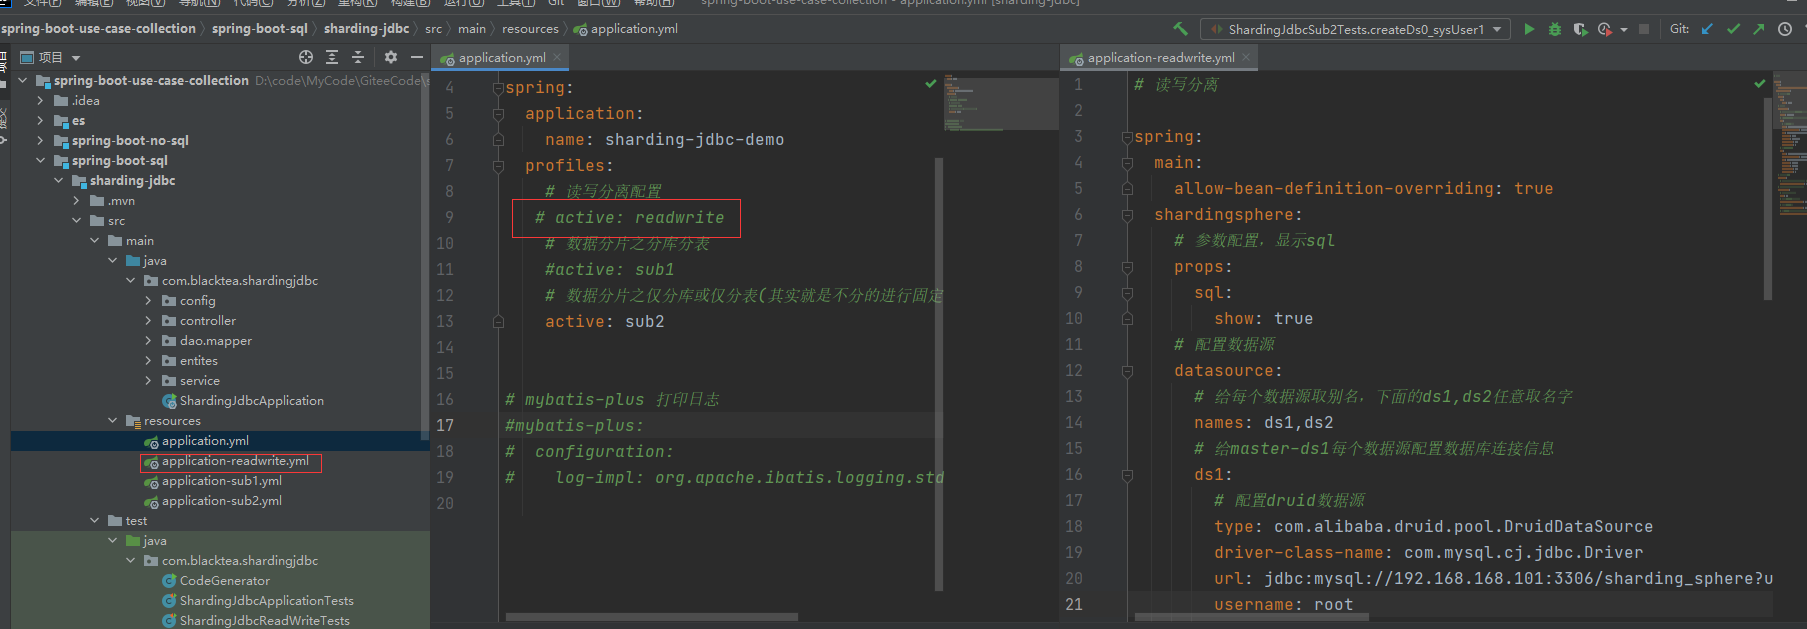Expand the es folder

(x=40, y=121)
